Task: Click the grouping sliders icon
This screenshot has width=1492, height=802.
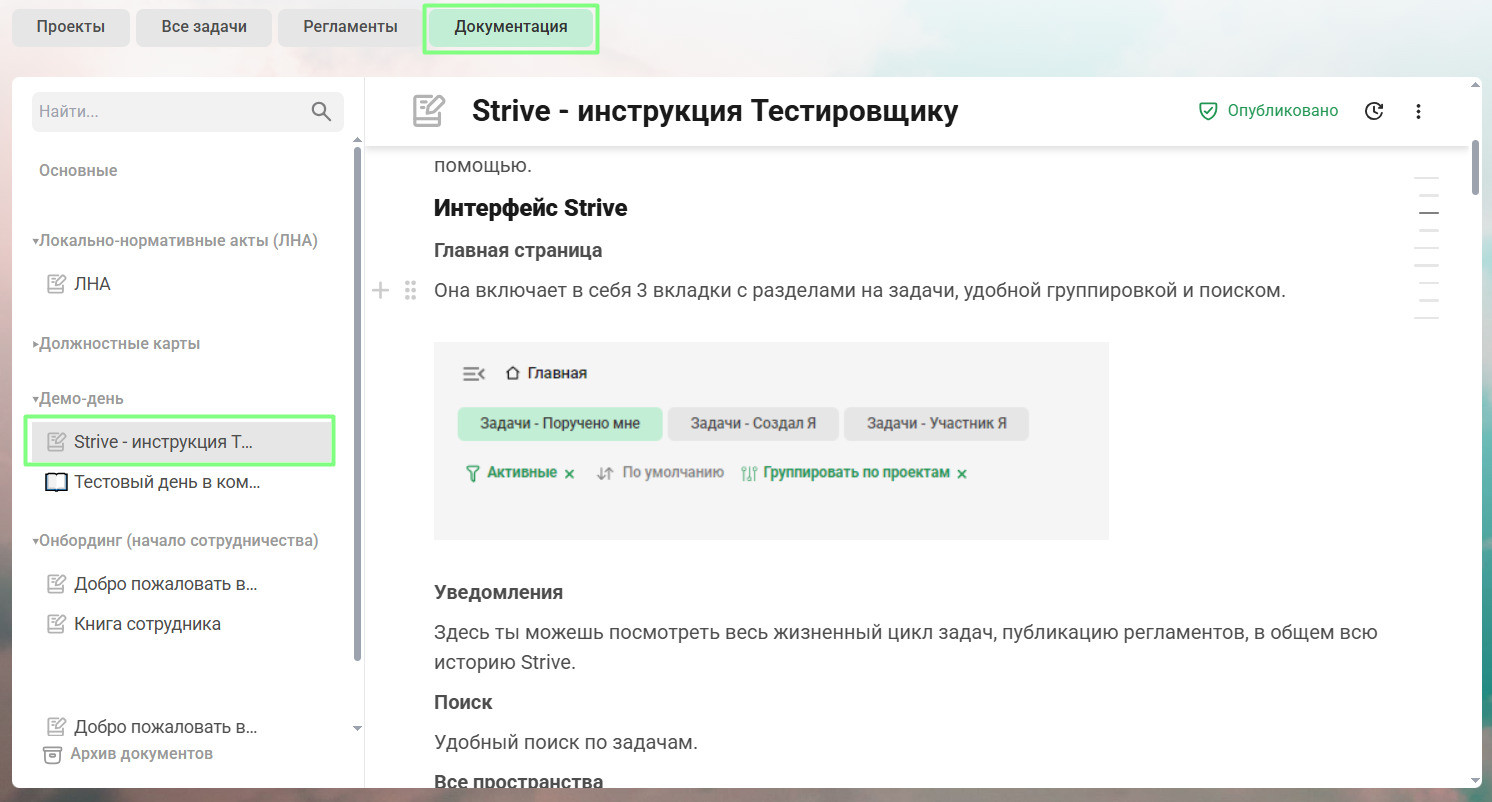Action: (749, 473)
